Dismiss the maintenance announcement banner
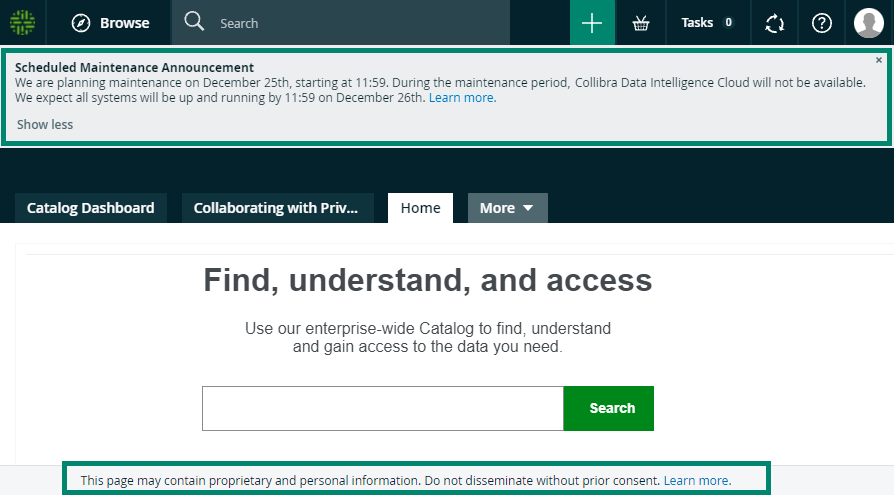Viewport: 894px width, 495px height. click(879, 61)
